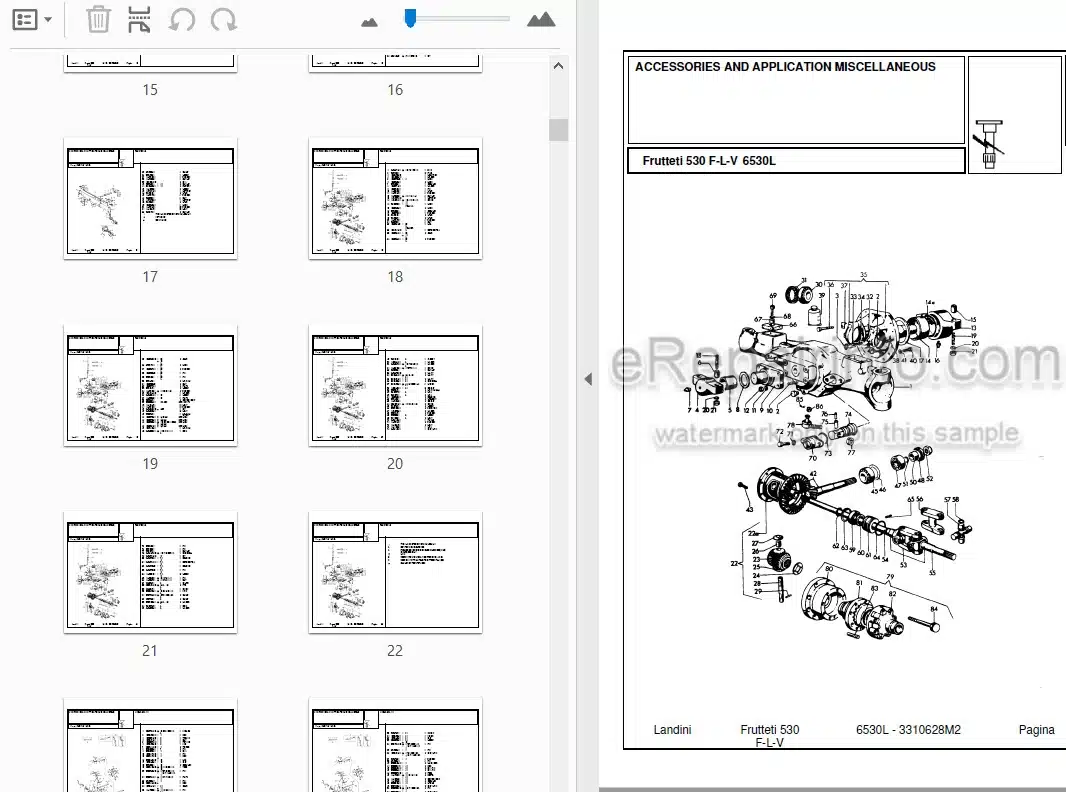Click page label 15

pyautogui.click(x=150, y=90)
